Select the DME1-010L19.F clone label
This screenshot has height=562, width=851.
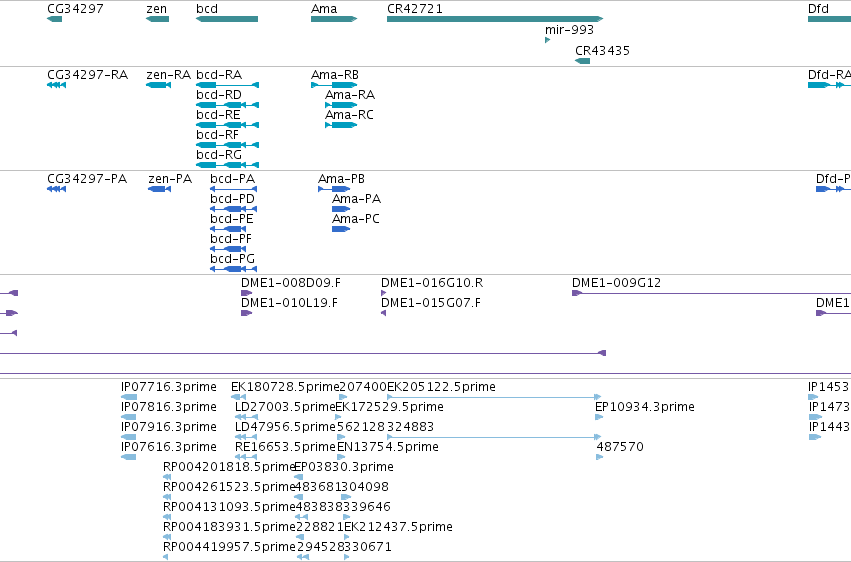pyautogui.click(x=289, y=303)
